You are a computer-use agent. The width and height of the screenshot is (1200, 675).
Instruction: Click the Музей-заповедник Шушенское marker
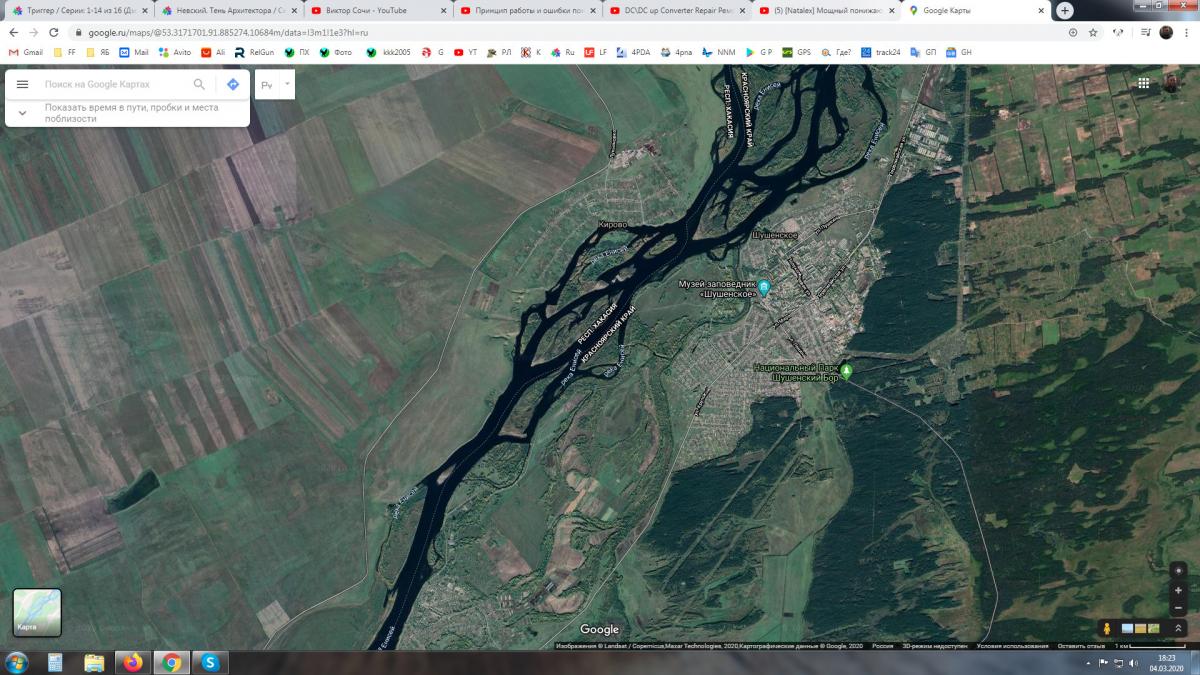[764, 288]
